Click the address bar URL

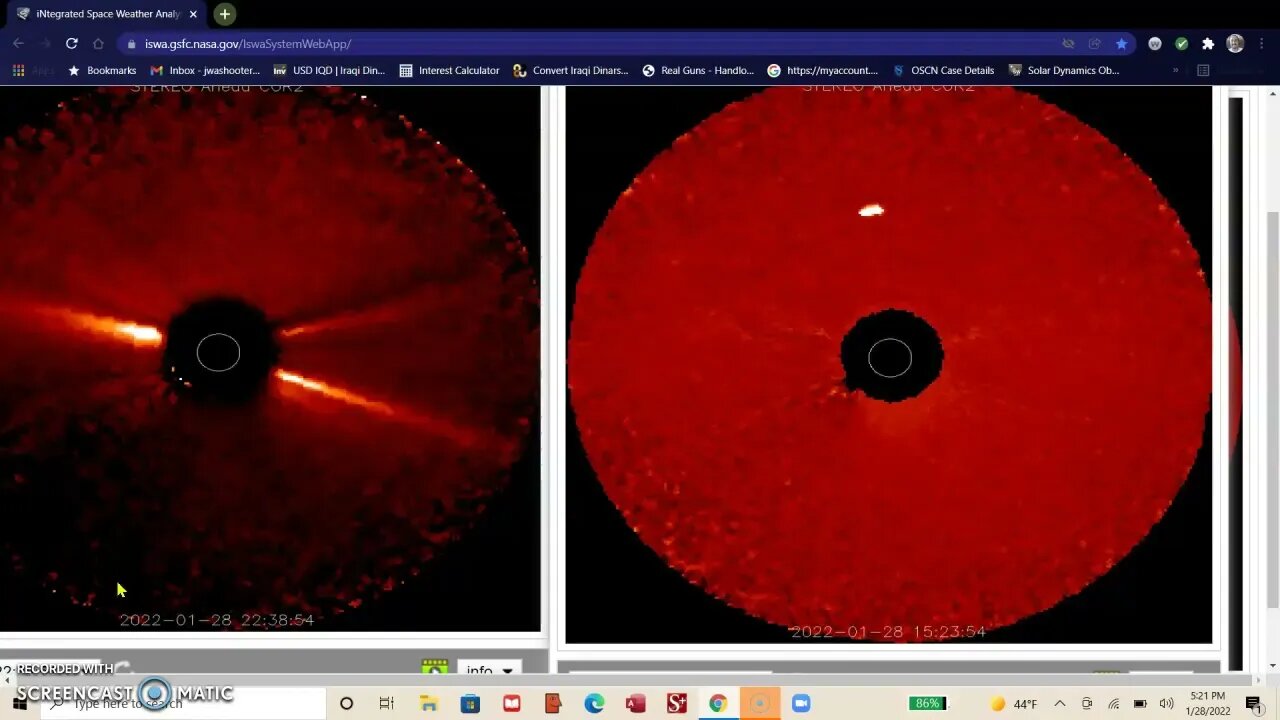[248, 44]
